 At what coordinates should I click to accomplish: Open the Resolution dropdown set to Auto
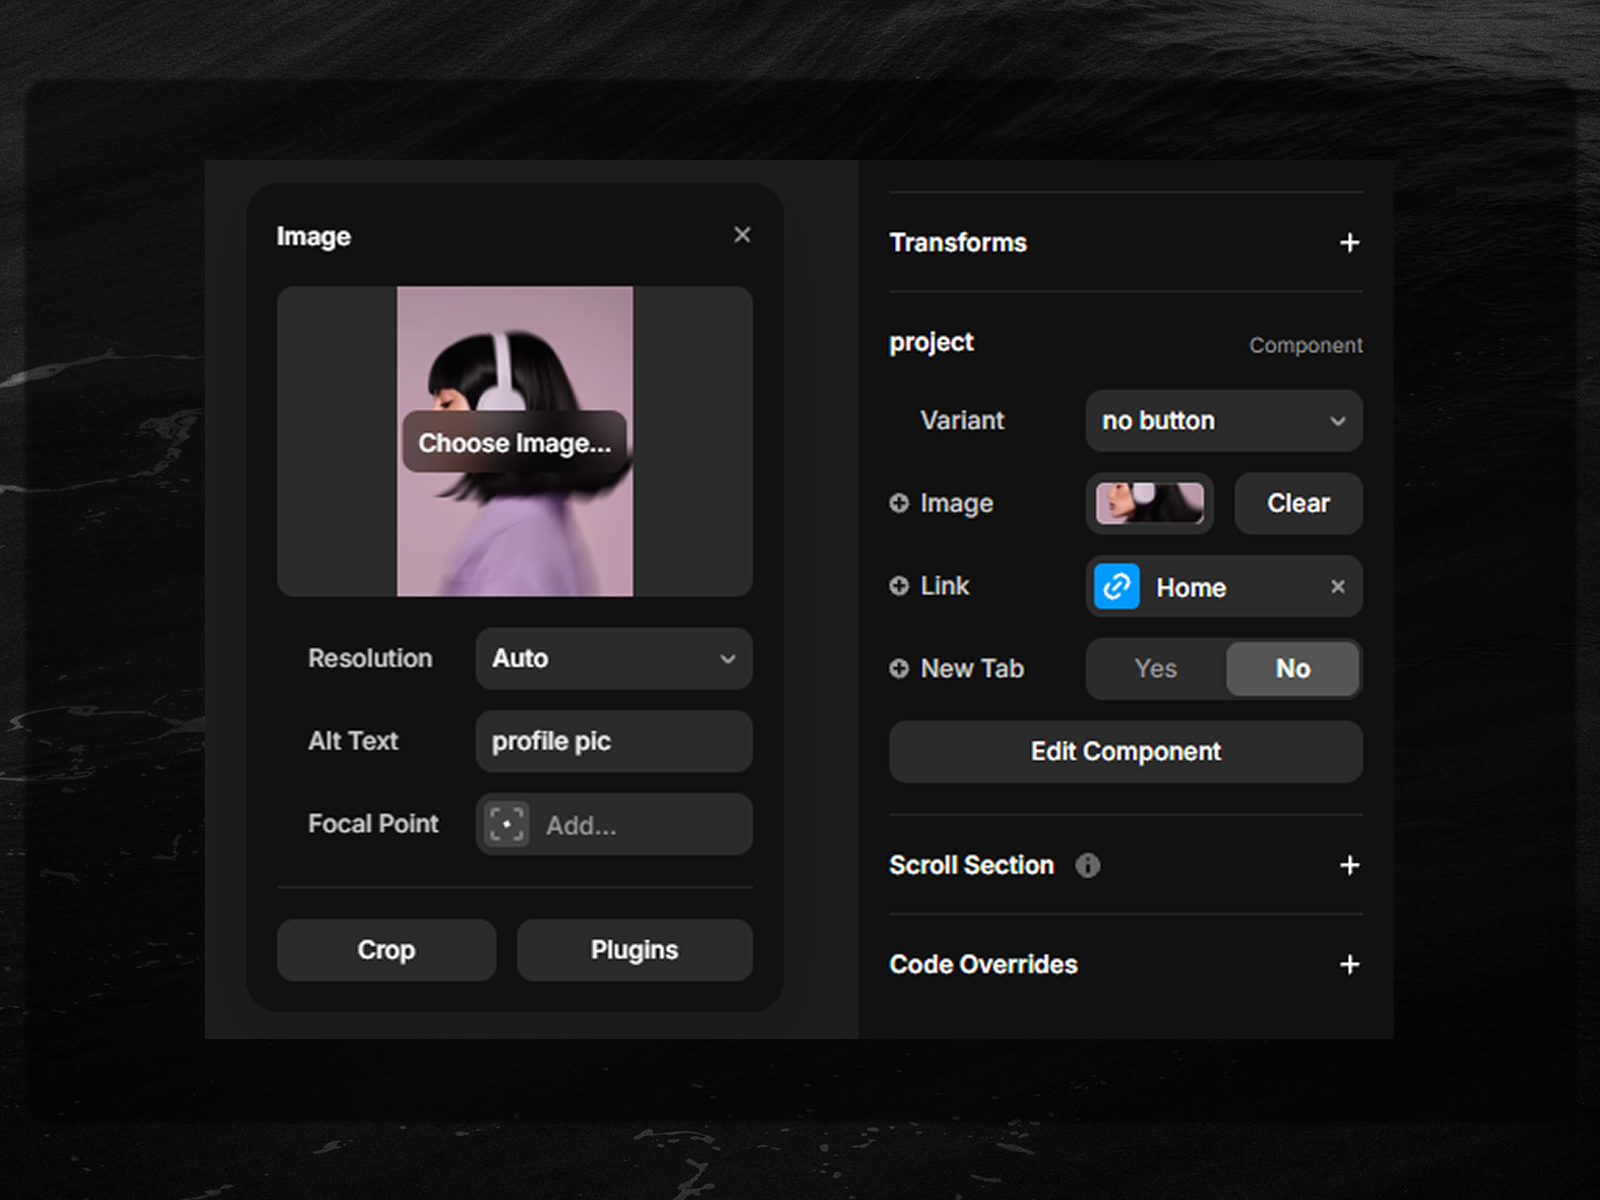point(614,659)
